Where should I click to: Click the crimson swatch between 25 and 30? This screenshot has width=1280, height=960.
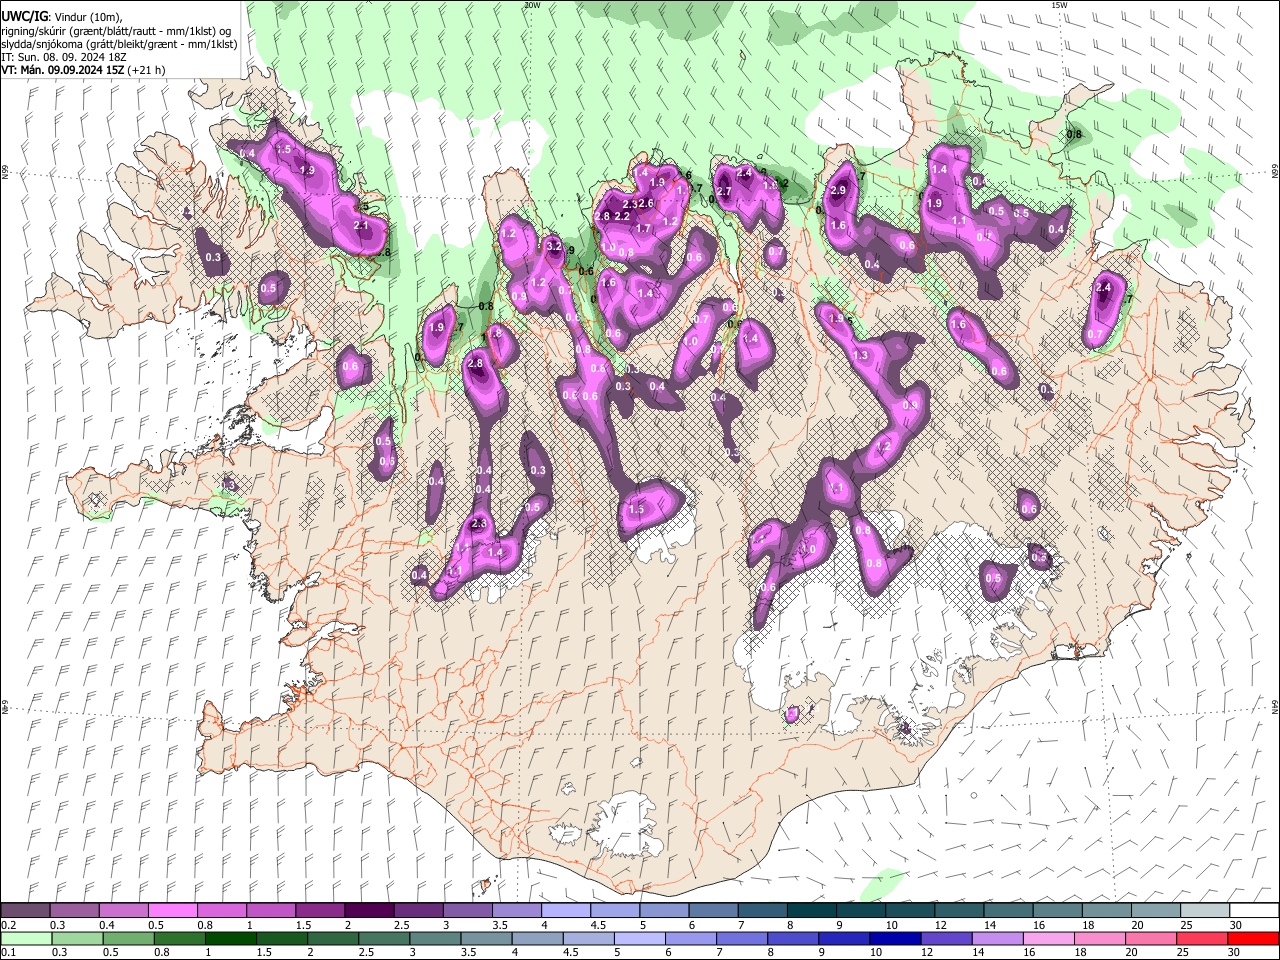(1203, 938)
